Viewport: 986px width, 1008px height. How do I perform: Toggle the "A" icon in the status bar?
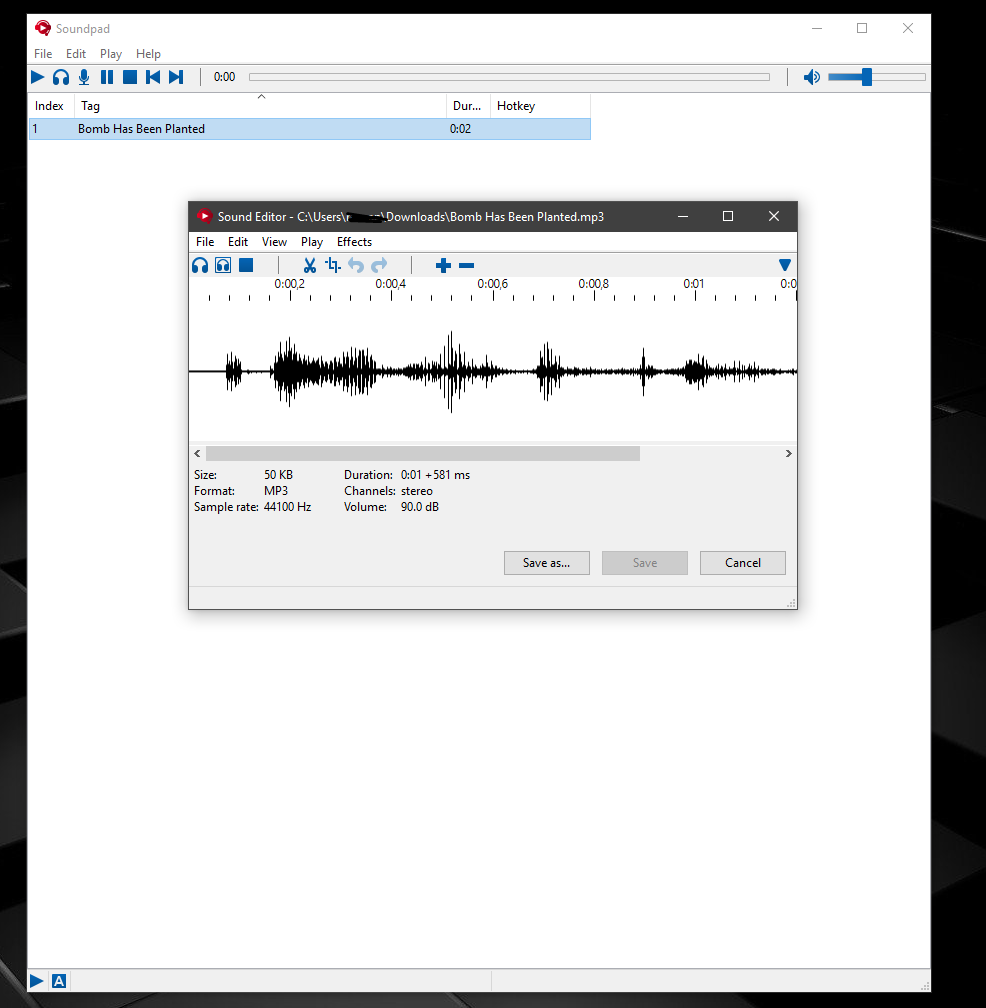click(x=59, y=981)
